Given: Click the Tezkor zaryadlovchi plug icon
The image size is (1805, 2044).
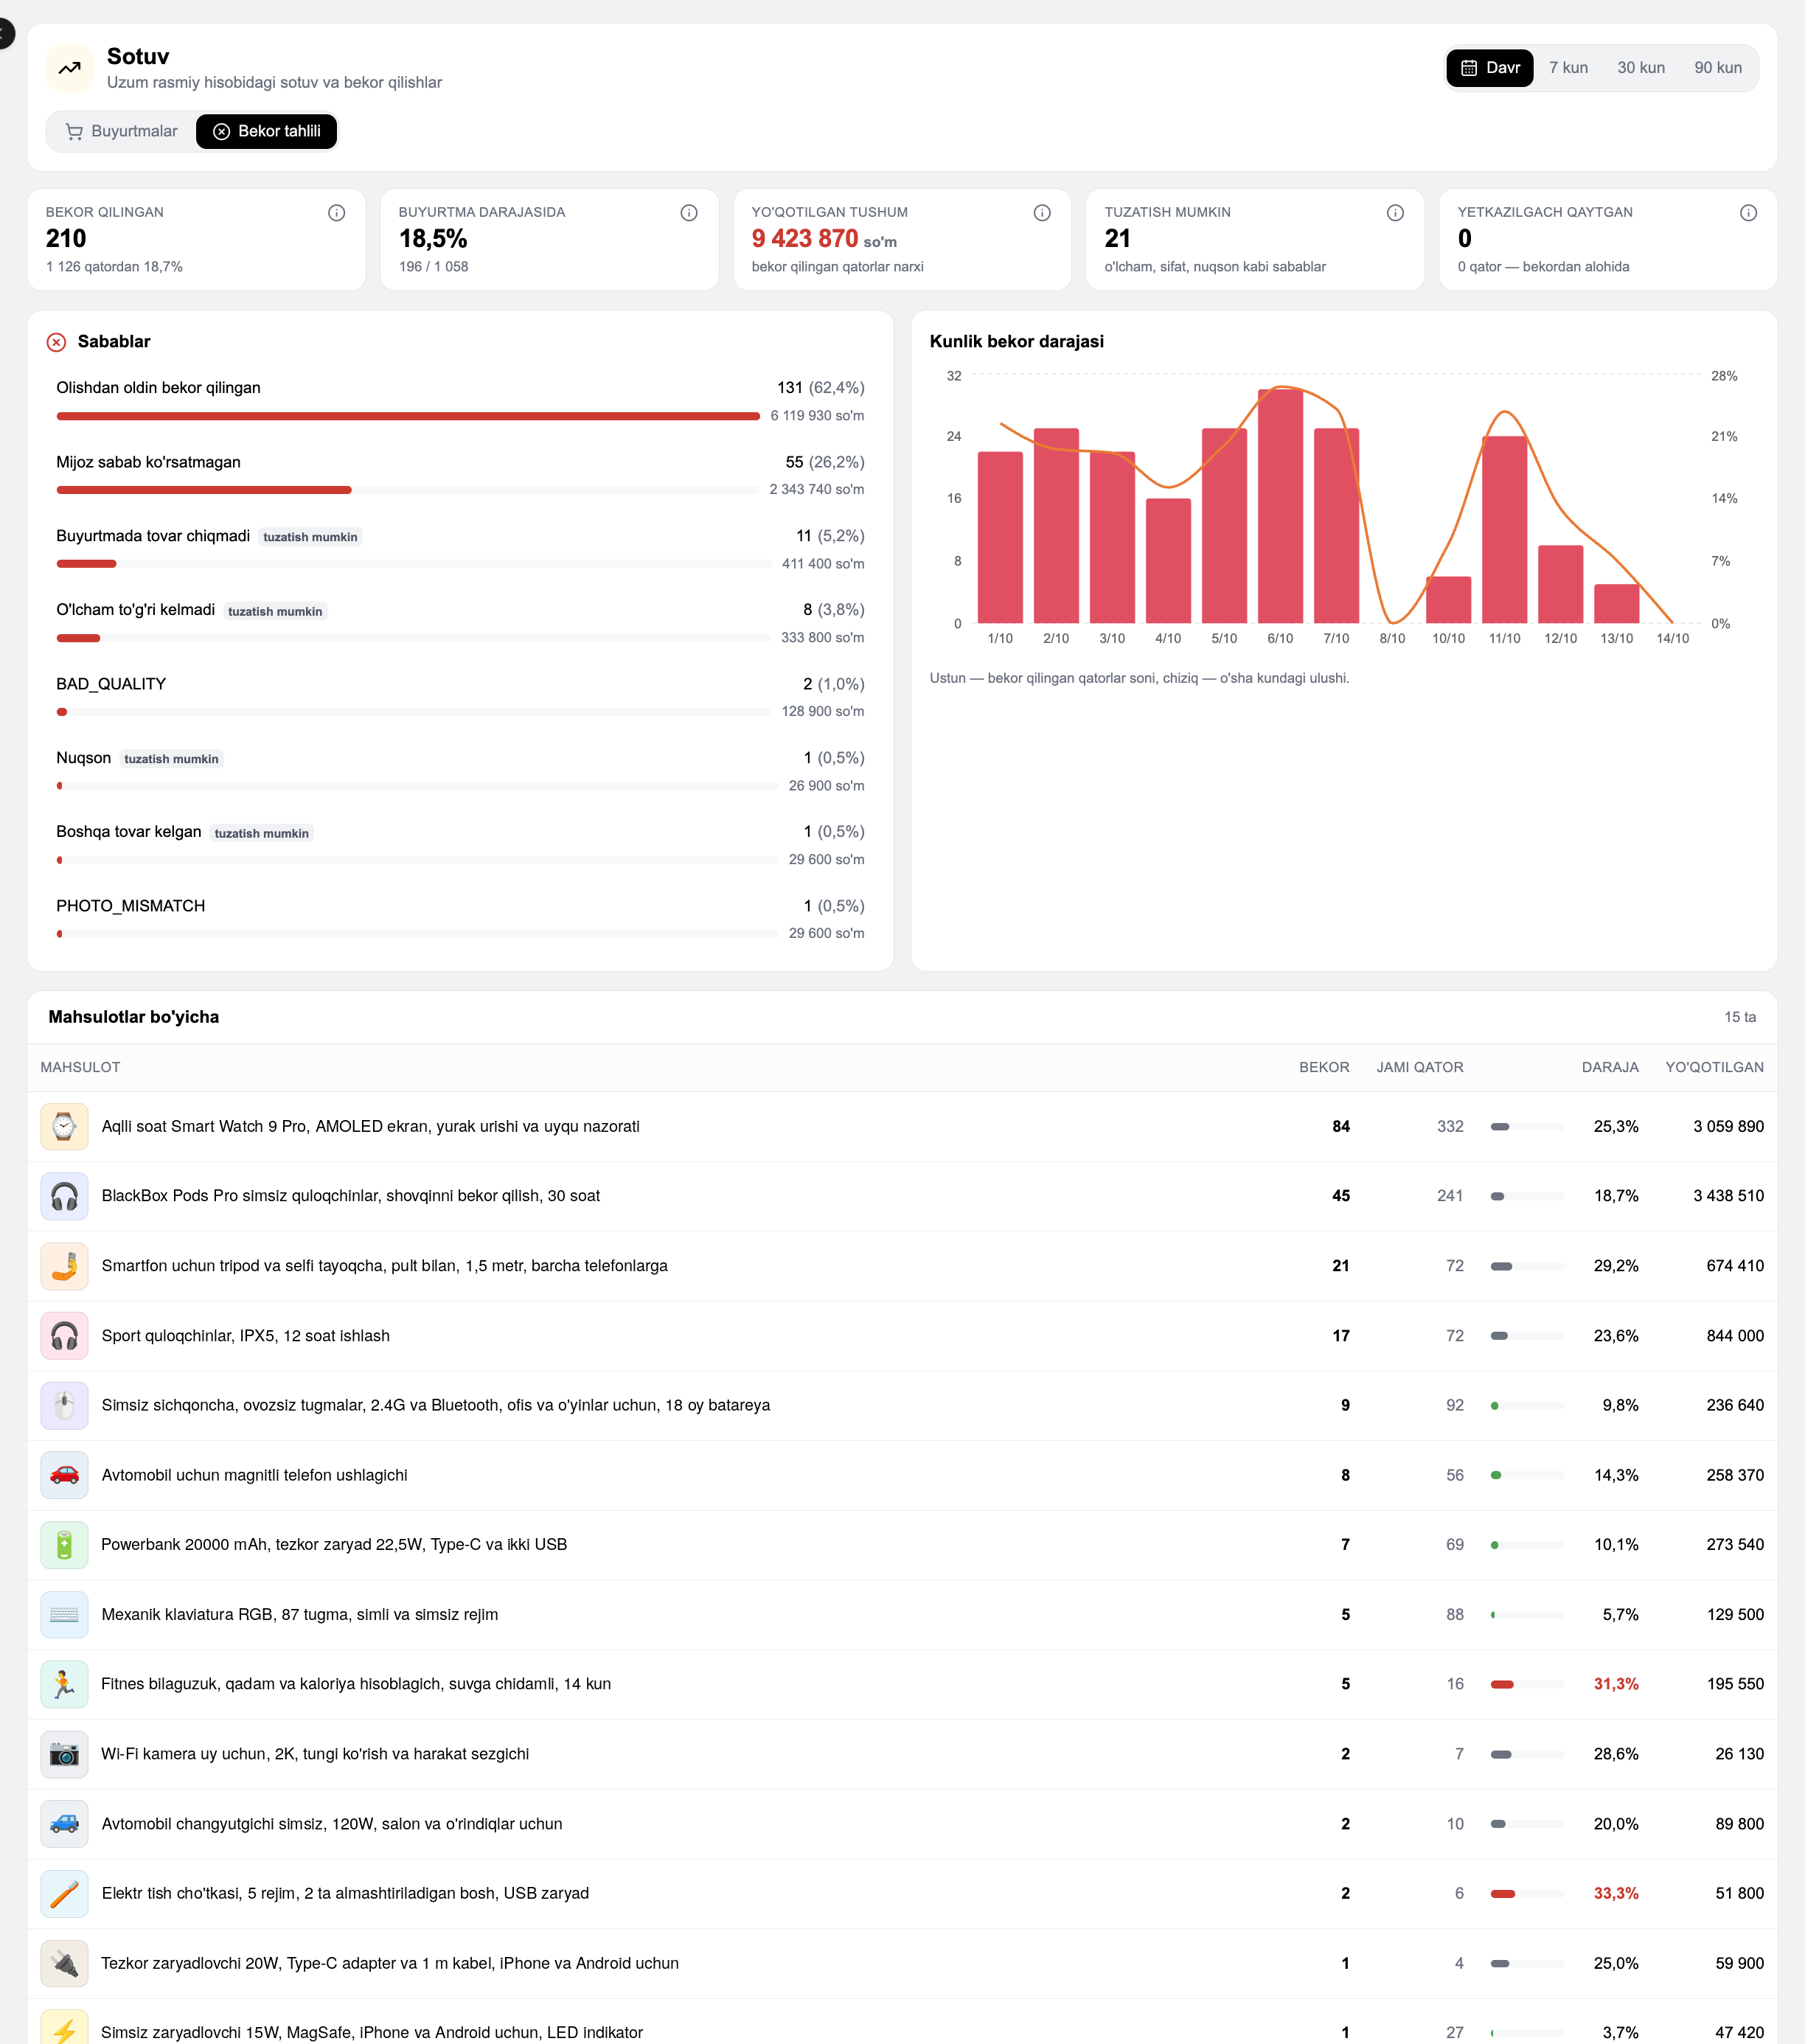Looking at the screenshot, I should (64, 1963).
